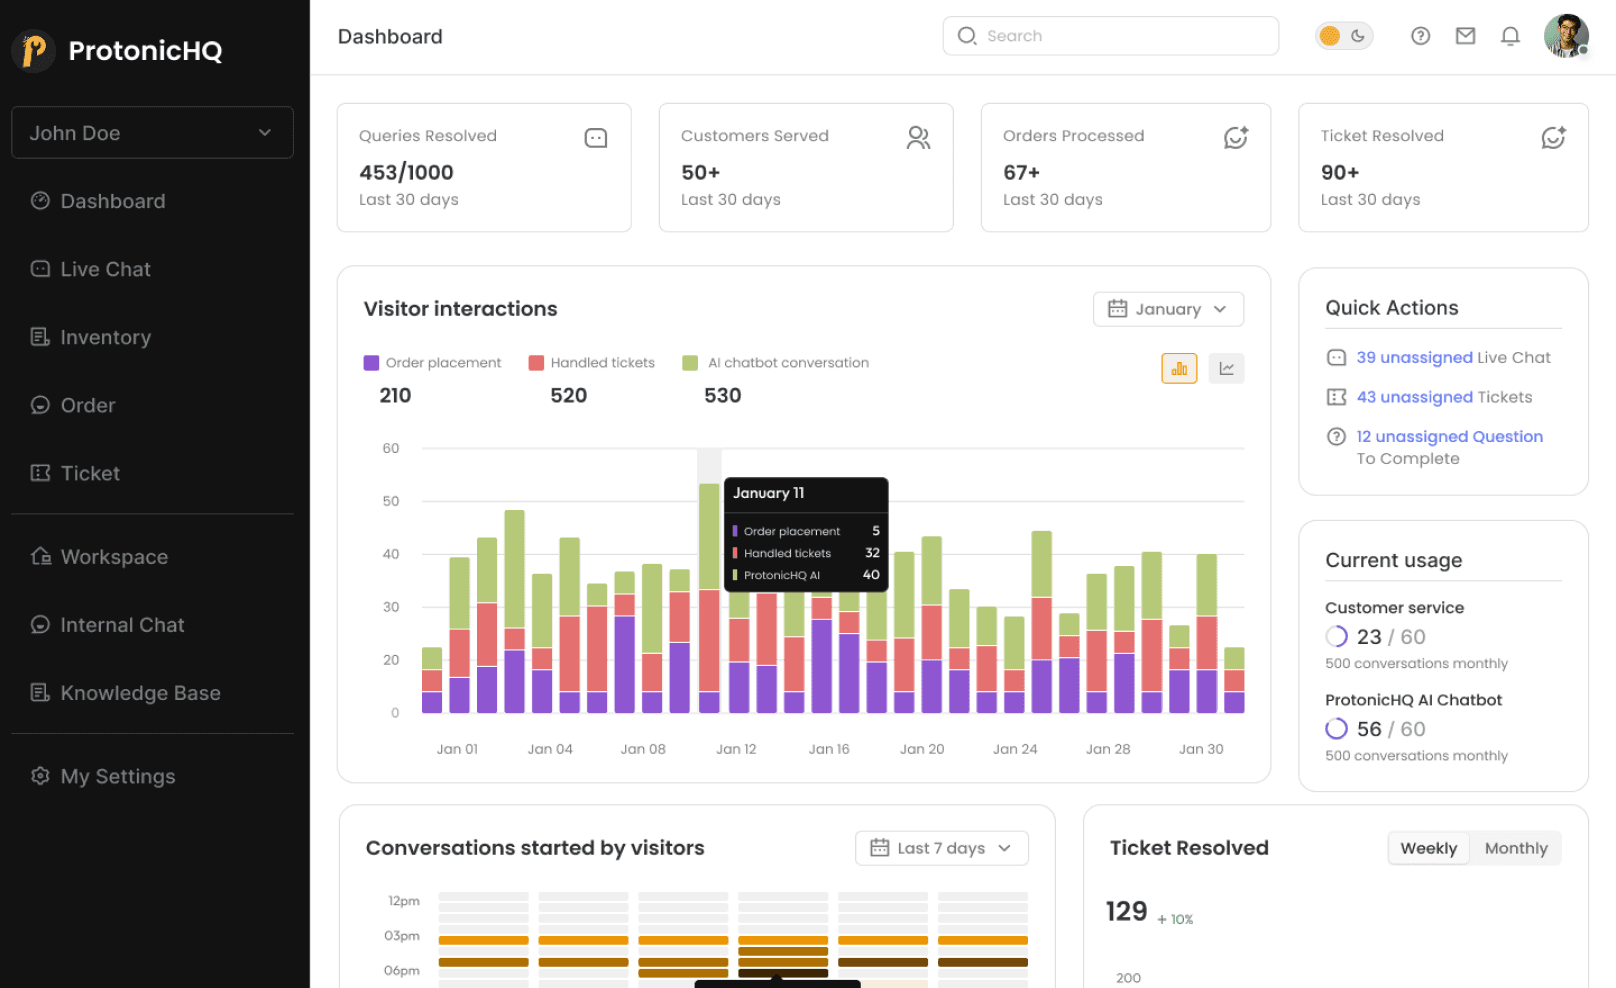The height and width of the screenshot is (988, 1616).
Task: Open the Last 7 days dropdown
Action: [x=941, y=848]
